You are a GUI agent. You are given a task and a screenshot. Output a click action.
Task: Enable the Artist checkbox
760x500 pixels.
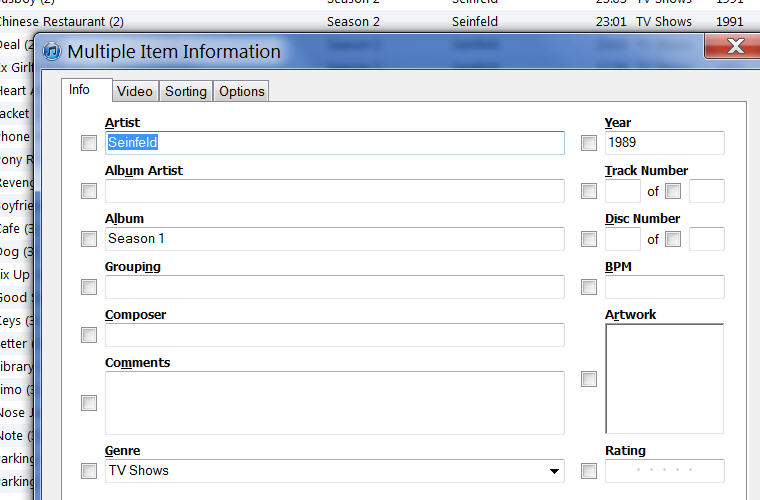[x=89, y=143]
